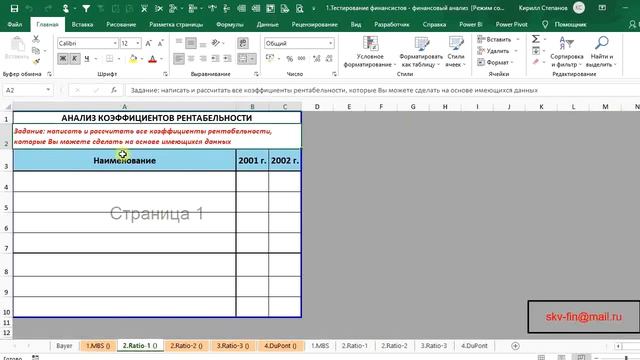Select the 4.DuPont () orange sheet tab
The width and height of the screenshot is (640, 360).
pyautogui.click(x=280, y=346)
